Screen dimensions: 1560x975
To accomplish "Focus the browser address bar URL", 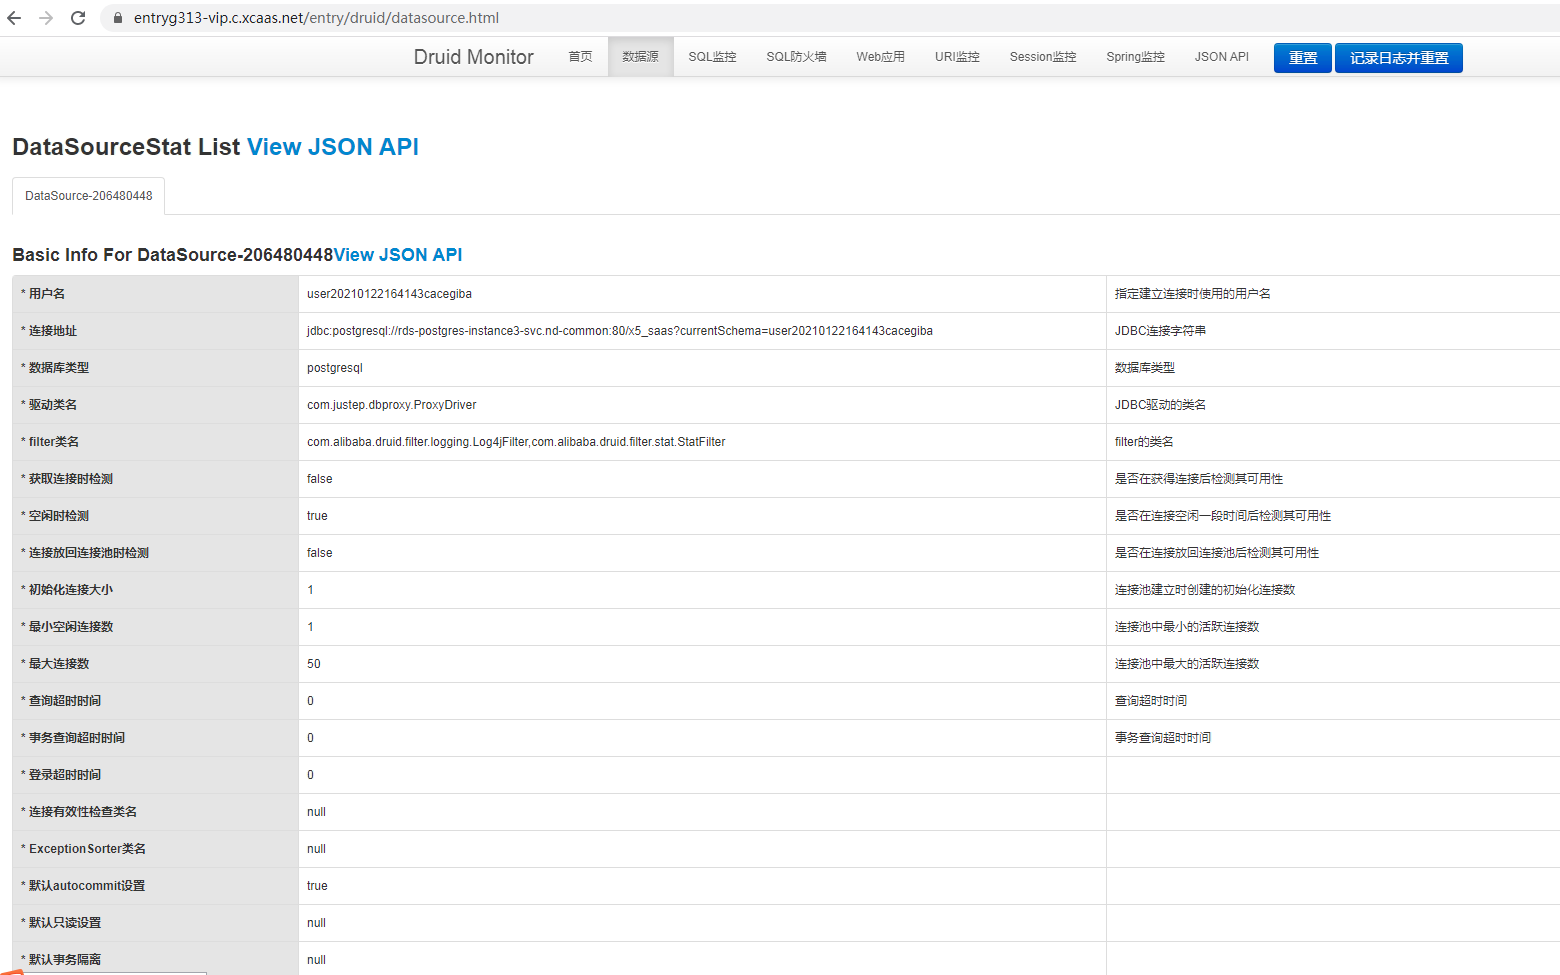I will [x=316, y=18].
